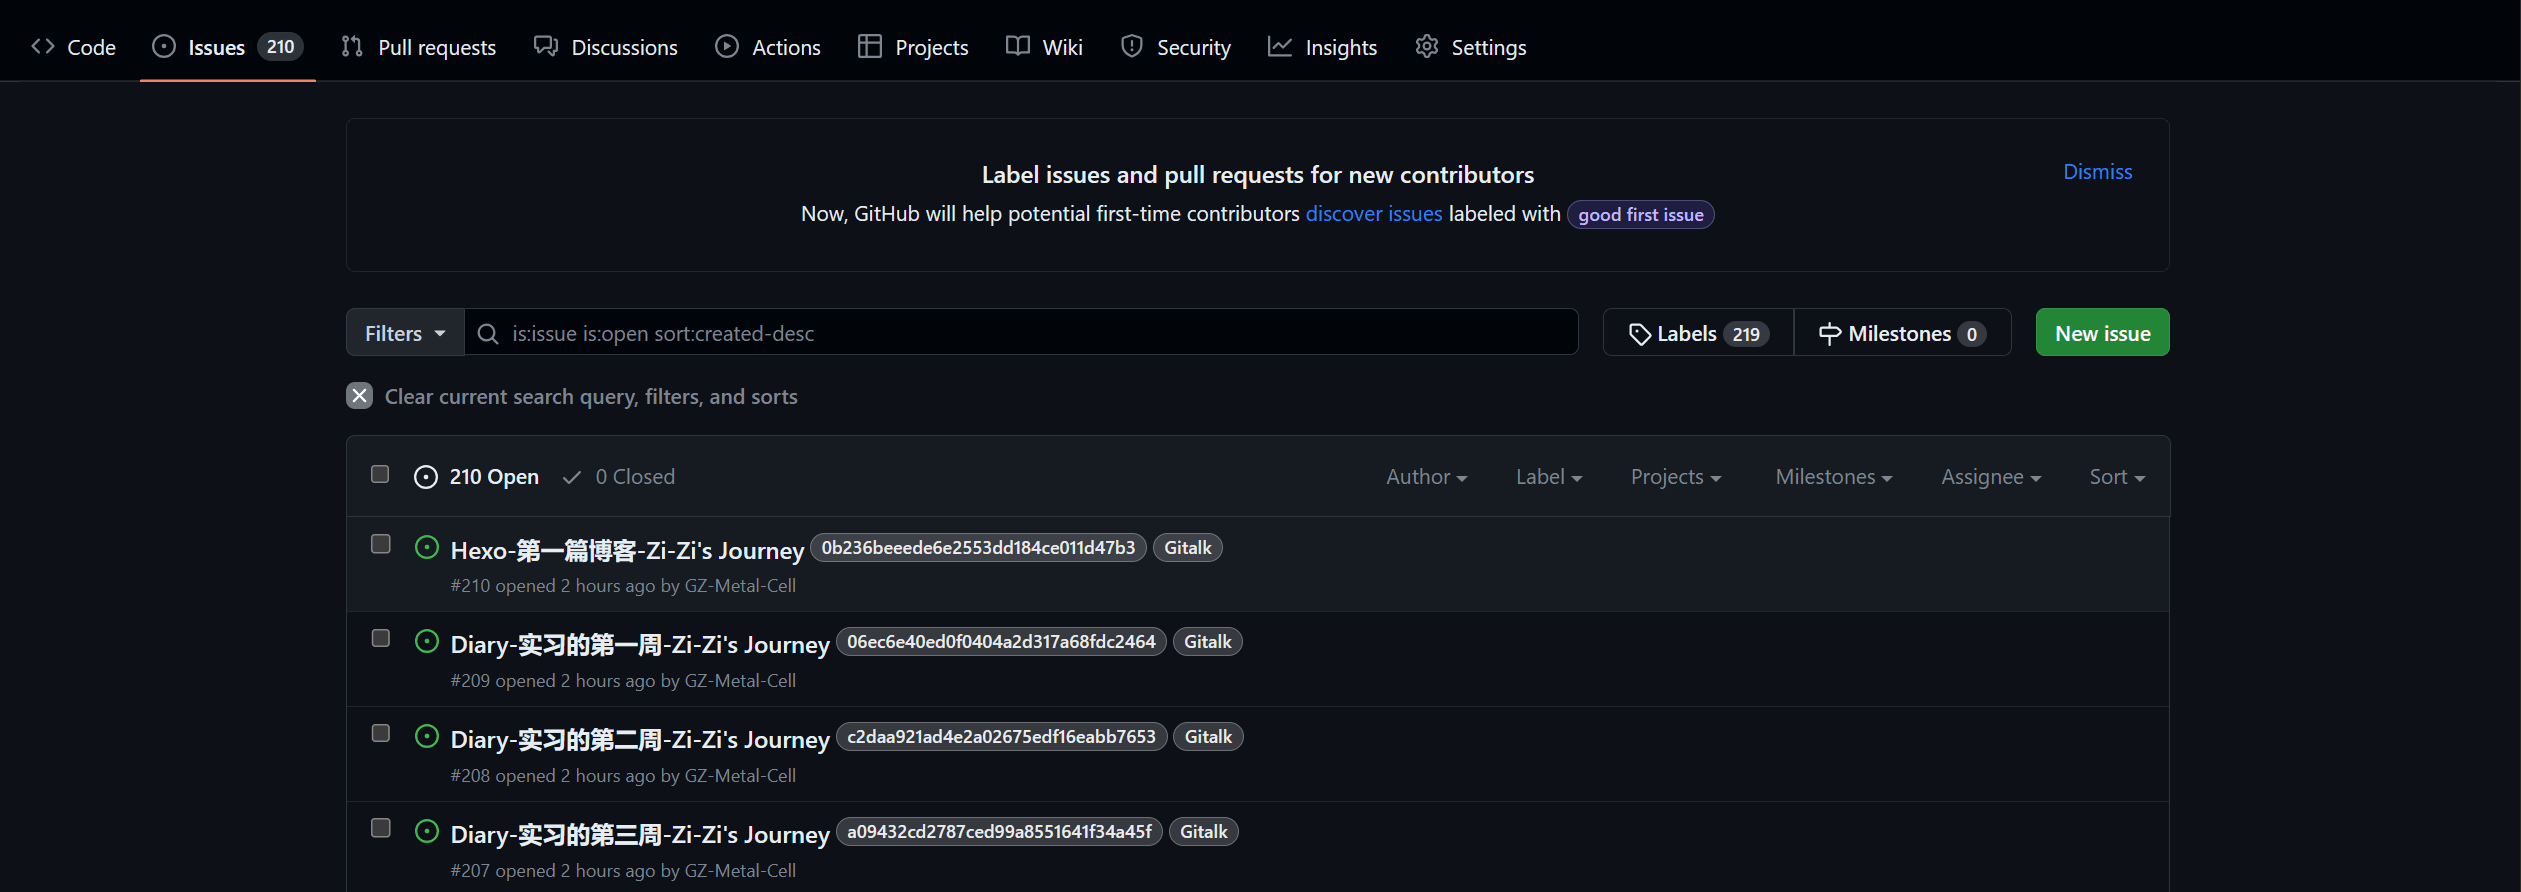
Task: Click label 0b236beeede6e2553dd184ce011d47b3
Action: [978, 548]
